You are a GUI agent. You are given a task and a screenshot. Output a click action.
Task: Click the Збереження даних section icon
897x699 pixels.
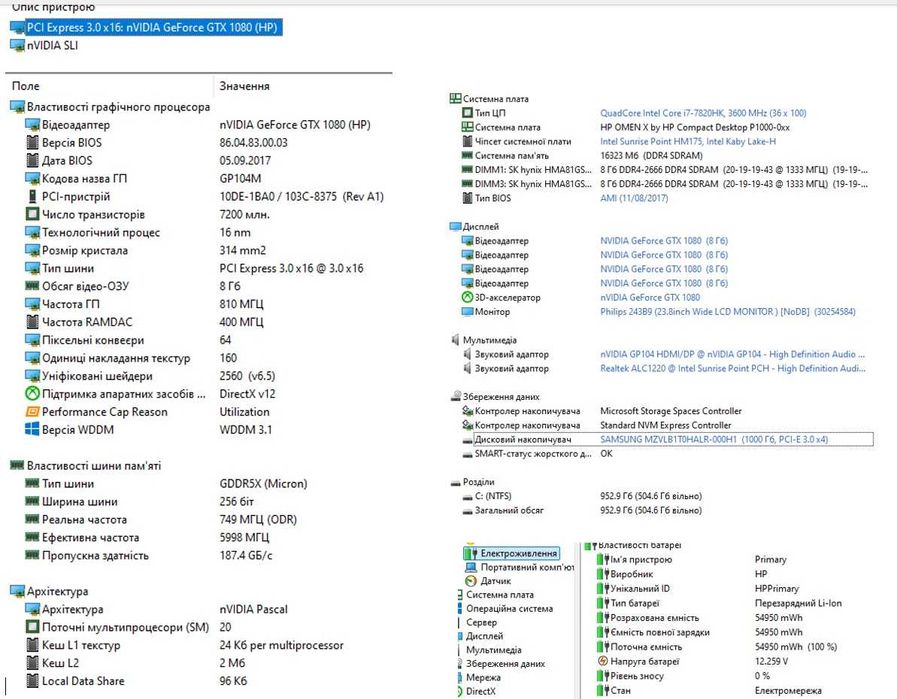456,396
